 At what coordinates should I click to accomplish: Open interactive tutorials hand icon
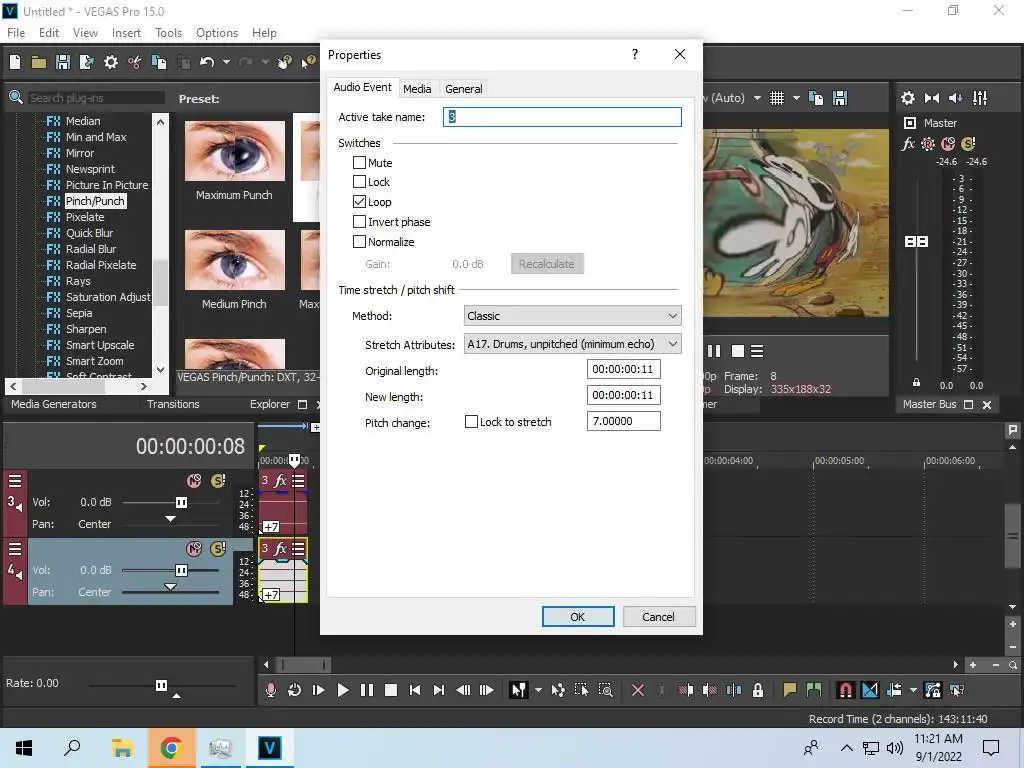tap(284, 62)
